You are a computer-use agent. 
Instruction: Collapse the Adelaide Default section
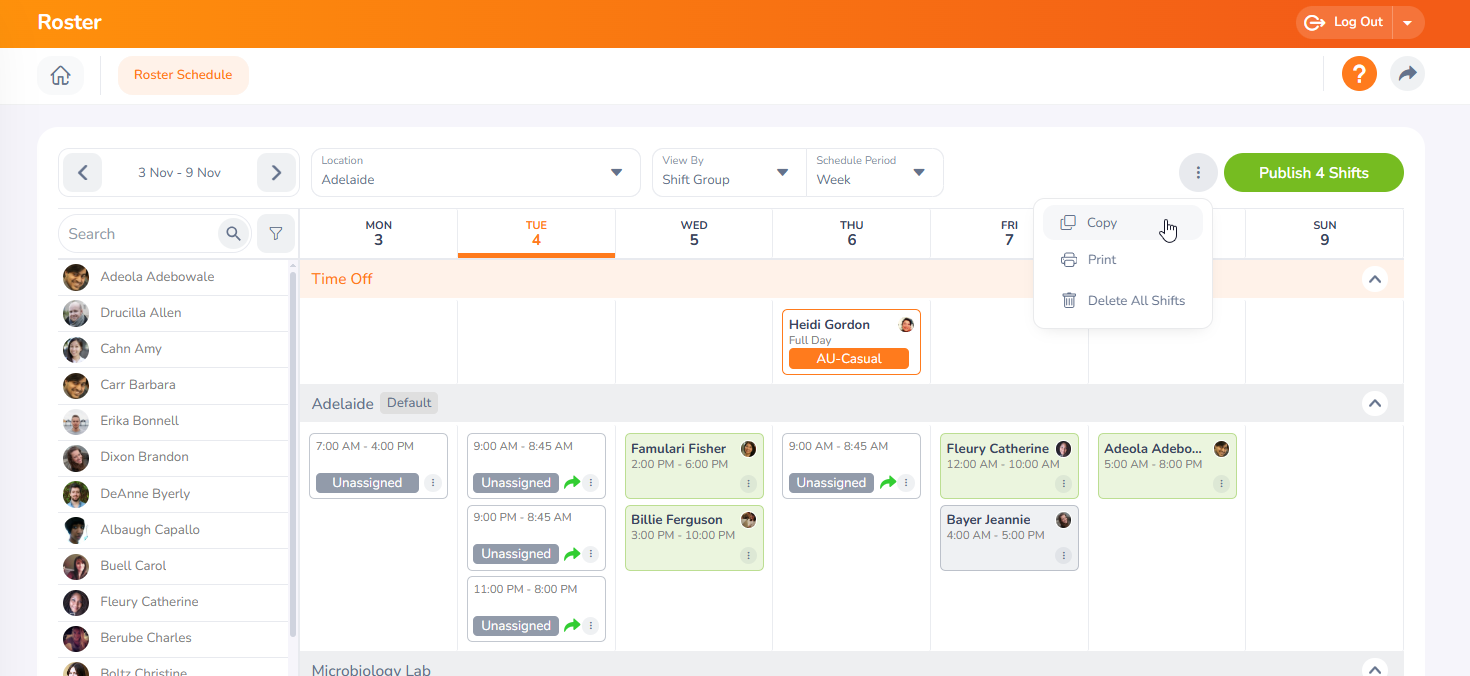coord(1375,403)
